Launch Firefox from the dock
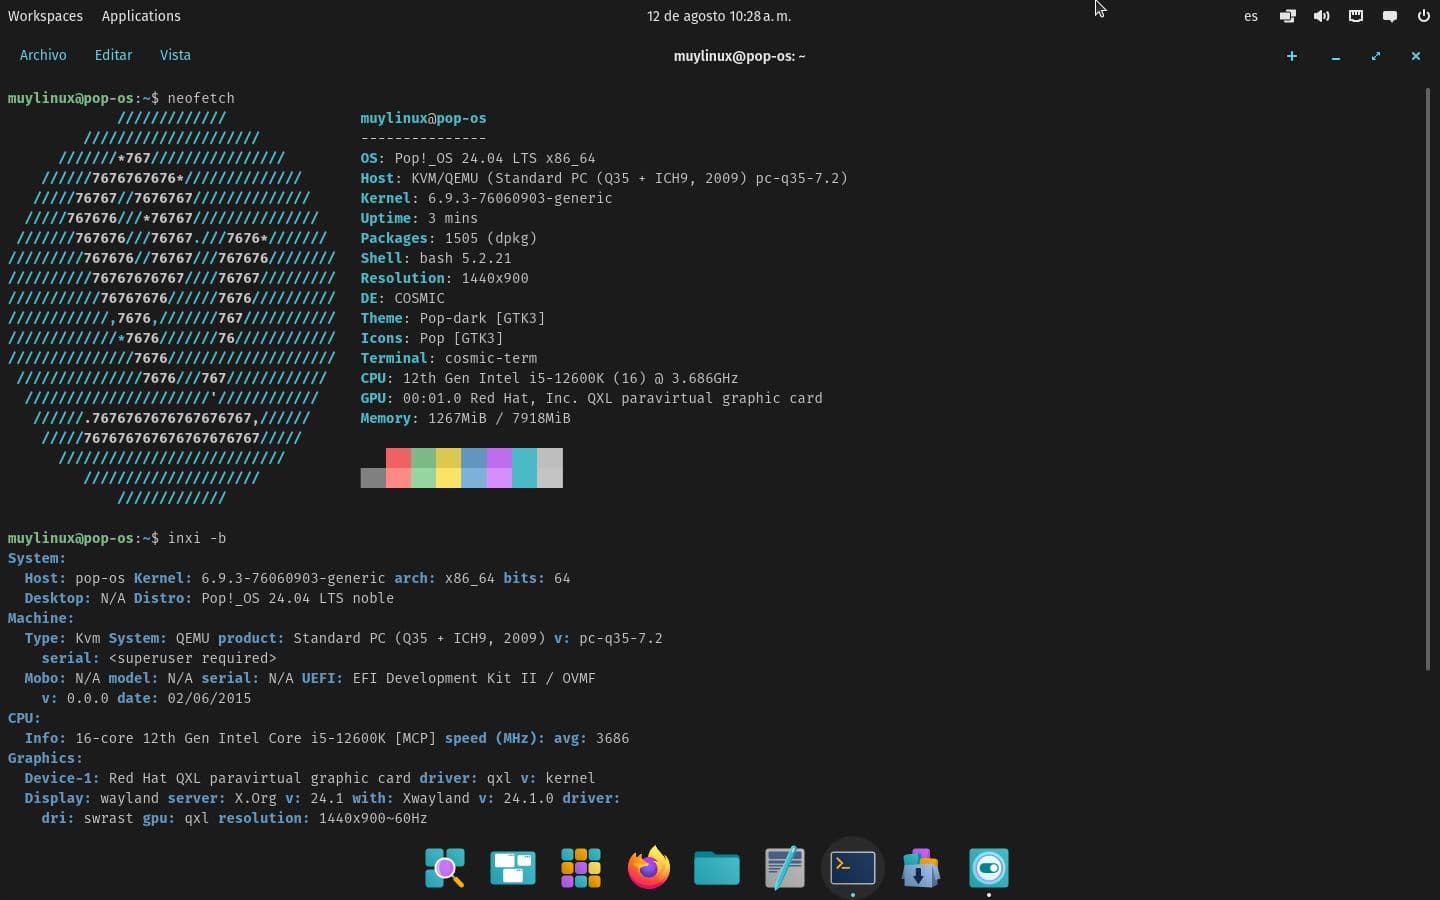 pyautogui.click(x=649, y=868)
